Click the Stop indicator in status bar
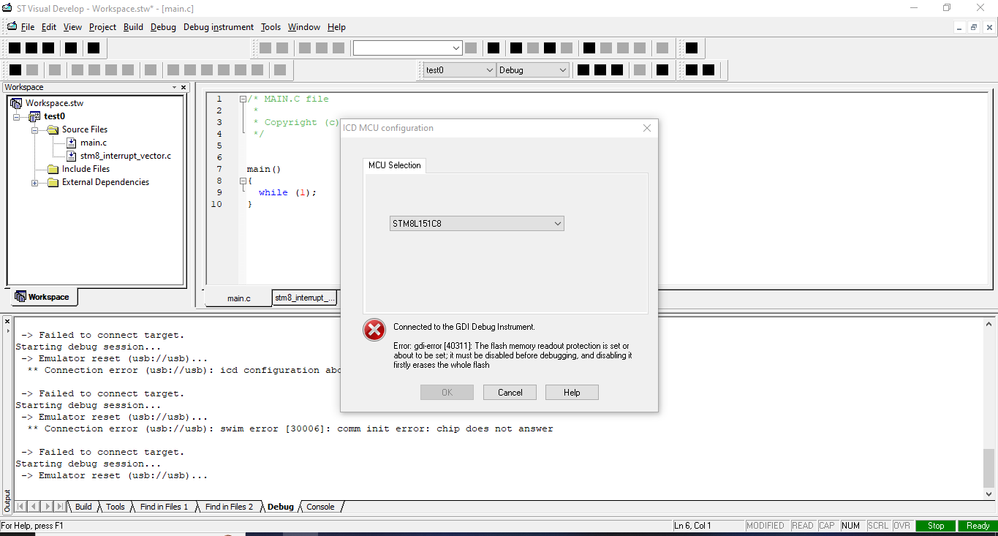Image resolution: width=998 pixels, height=536 pixels. (x=936, y=525)
